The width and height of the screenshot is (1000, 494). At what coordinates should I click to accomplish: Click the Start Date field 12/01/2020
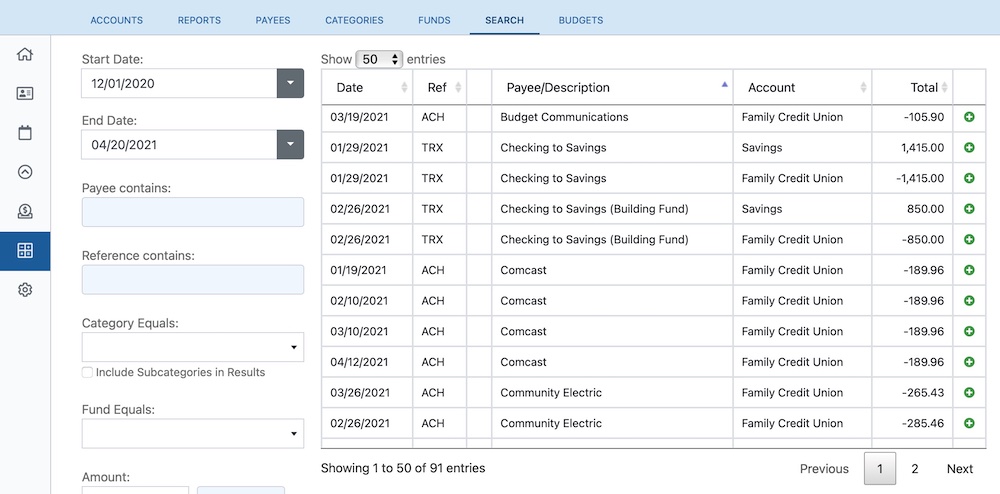point(179,84)
